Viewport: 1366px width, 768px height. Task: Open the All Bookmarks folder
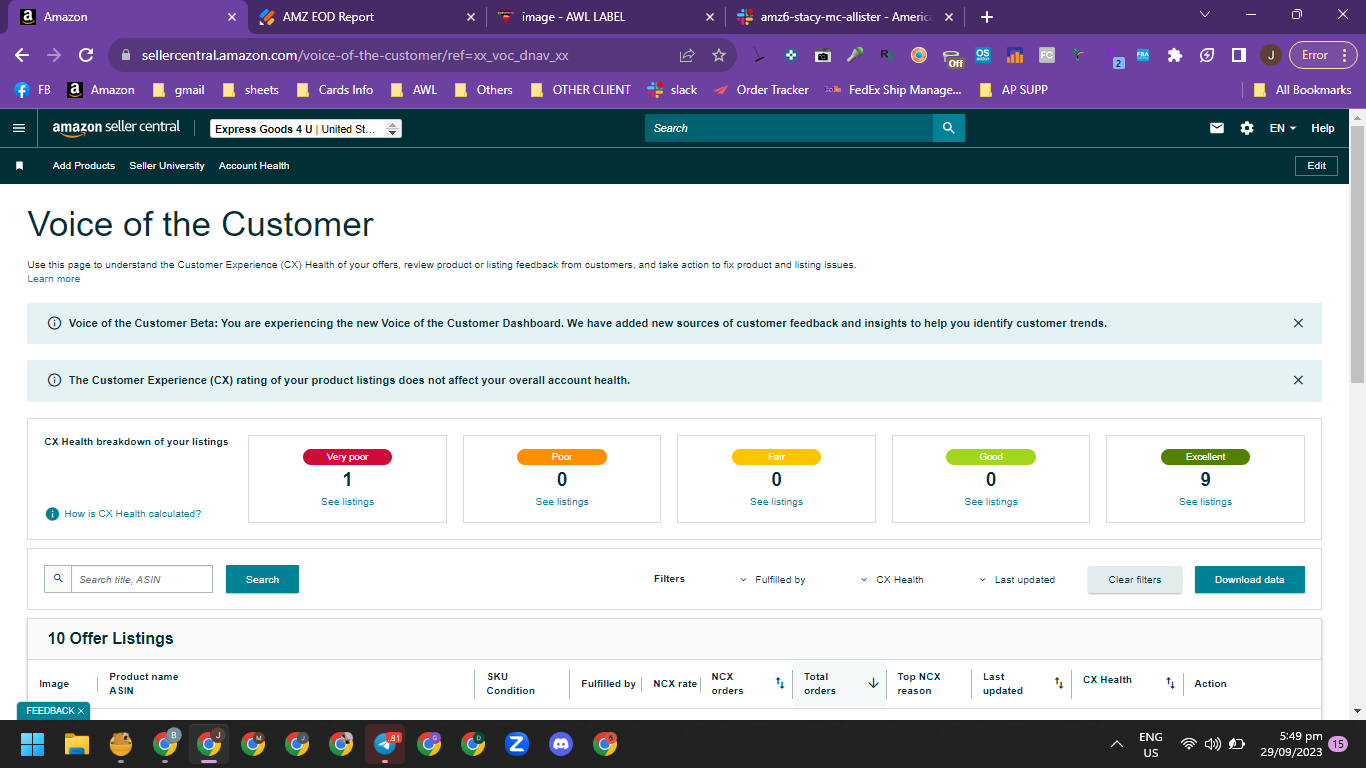[1302, 90]
